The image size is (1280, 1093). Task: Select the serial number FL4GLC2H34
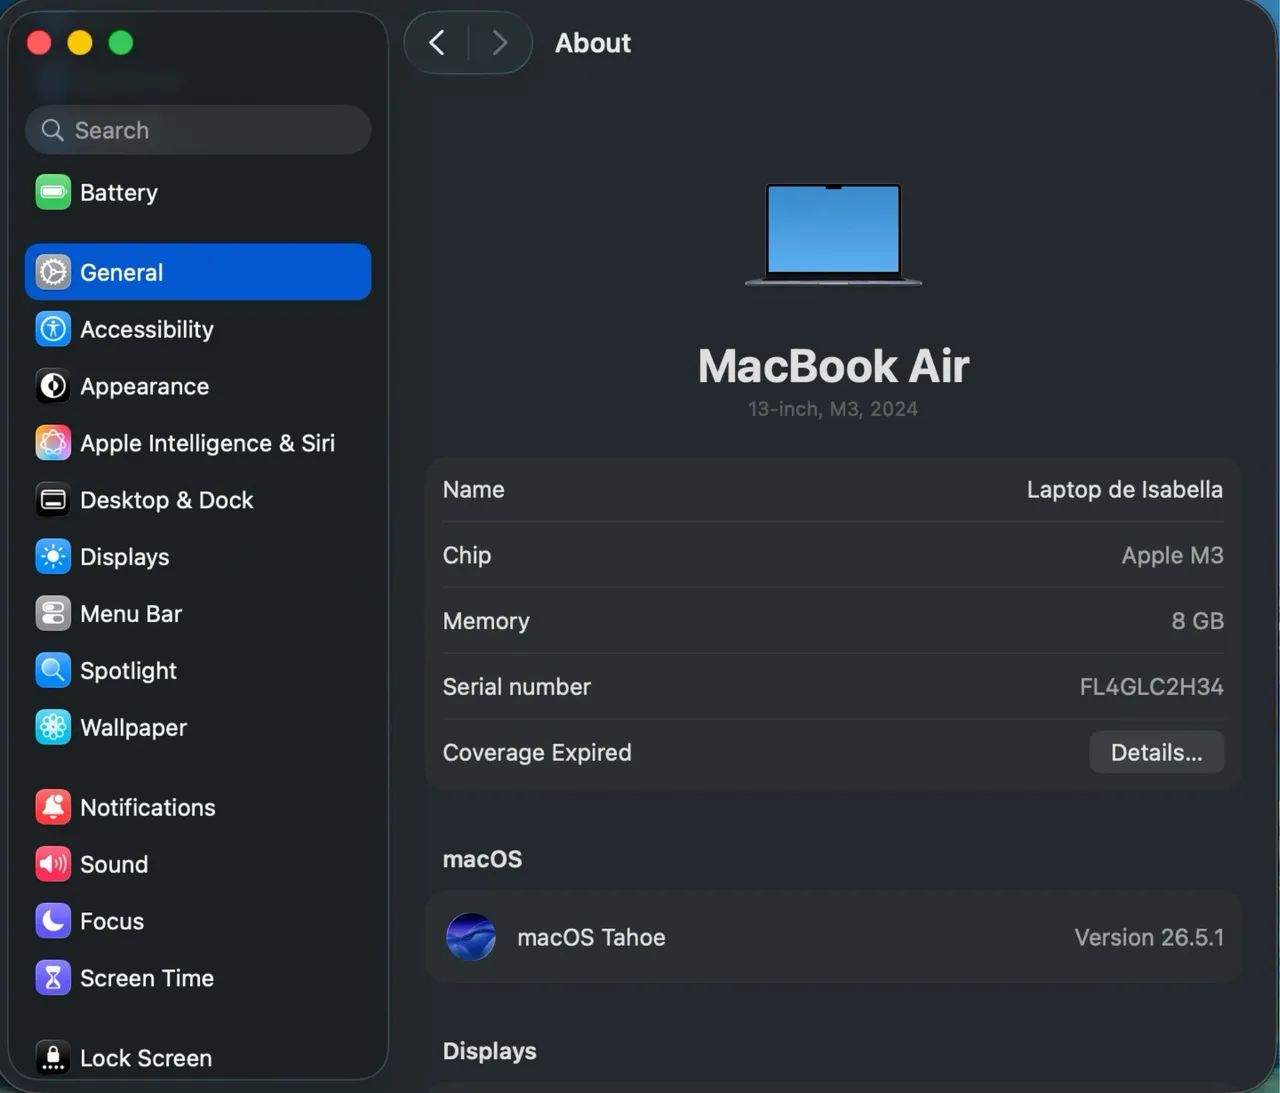coord(1151,687)
